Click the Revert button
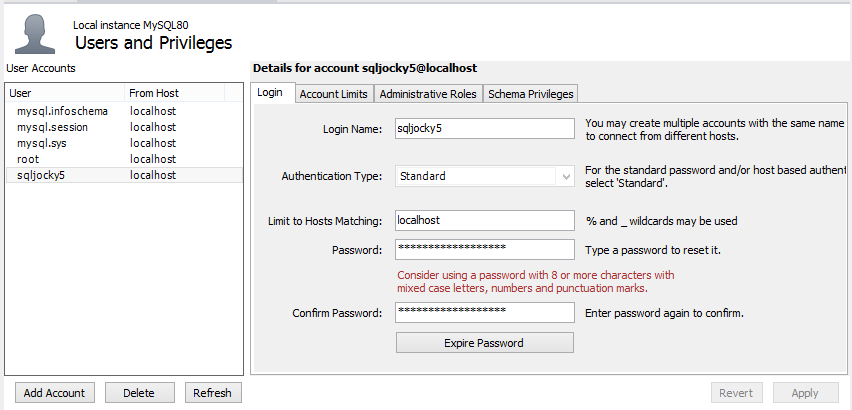Image resolution: width=852 pixels, height=410 pixels. click(736, 393)
